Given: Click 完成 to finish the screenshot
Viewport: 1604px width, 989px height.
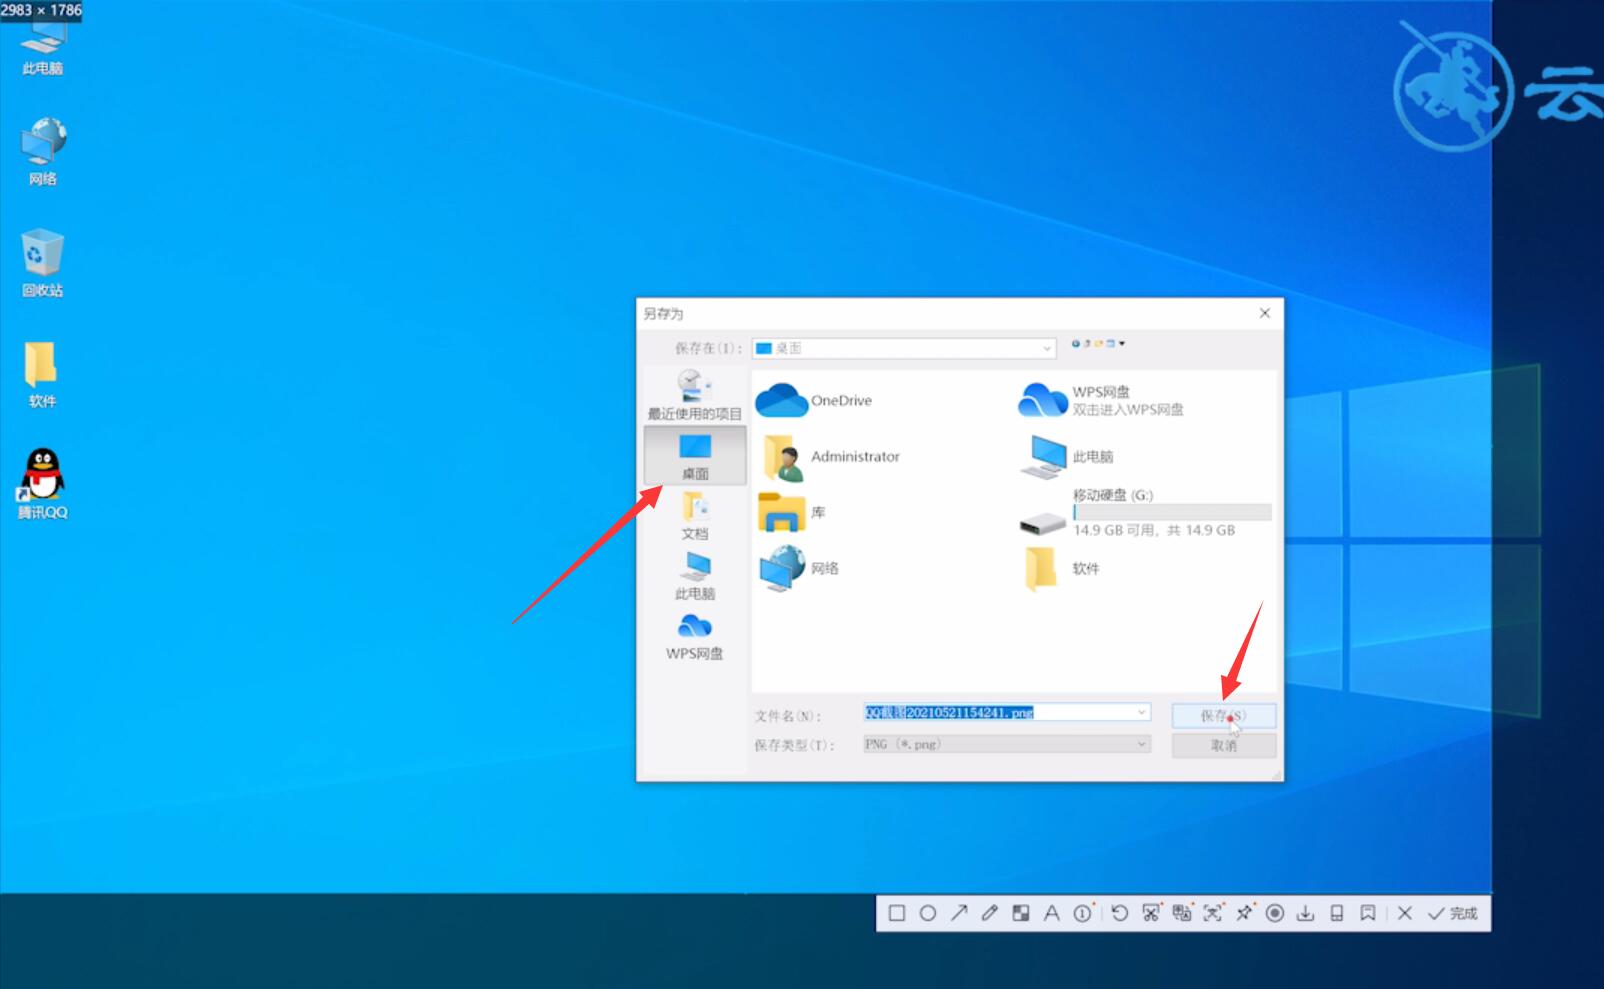Looking at the screenshot, I should (x=1452, y=913).
